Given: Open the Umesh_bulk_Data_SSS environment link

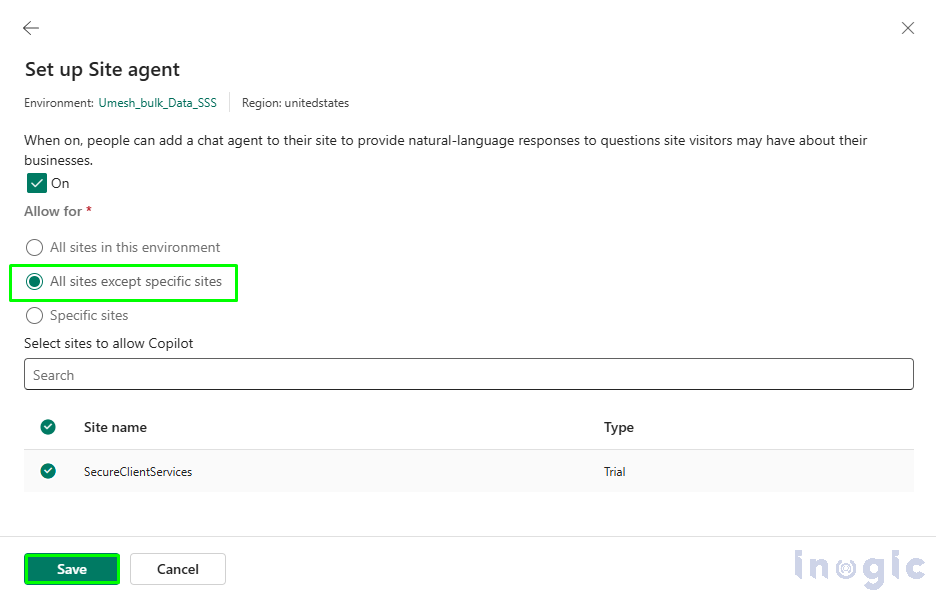Looking at the screenshot, I should point(158,103).
